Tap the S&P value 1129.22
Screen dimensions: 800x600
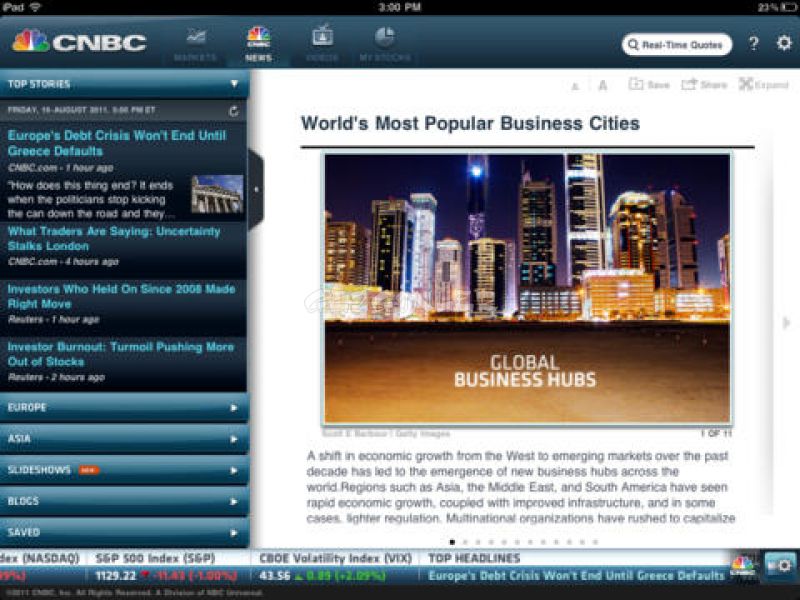point(116,576)
